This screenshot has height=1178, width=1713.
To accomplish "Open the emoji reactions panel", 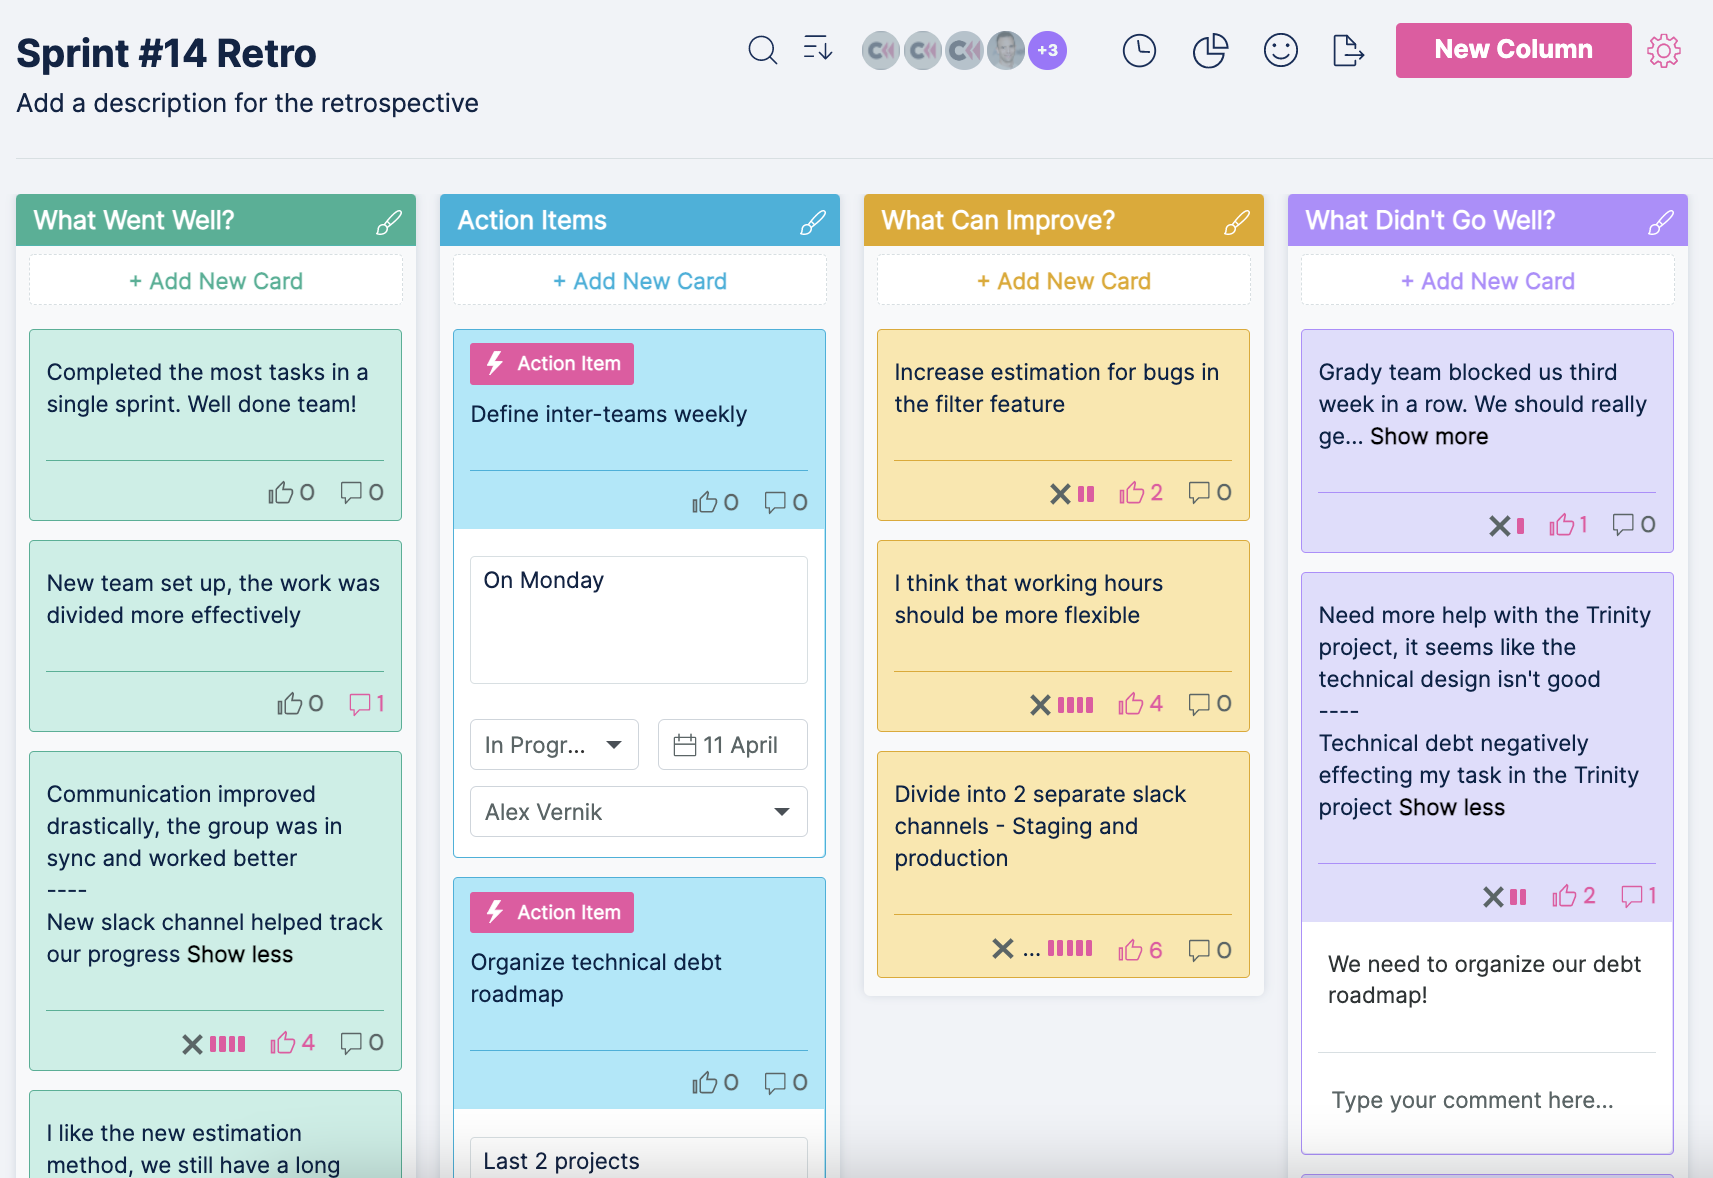I will [x=1281, y=49].
